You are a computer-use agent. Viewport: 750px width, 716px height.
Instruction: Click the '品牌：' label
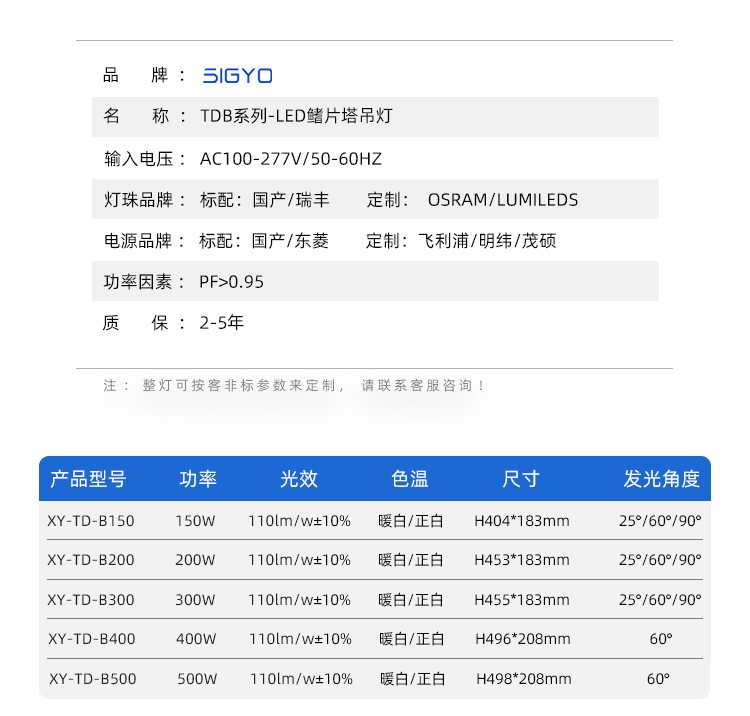144,75
